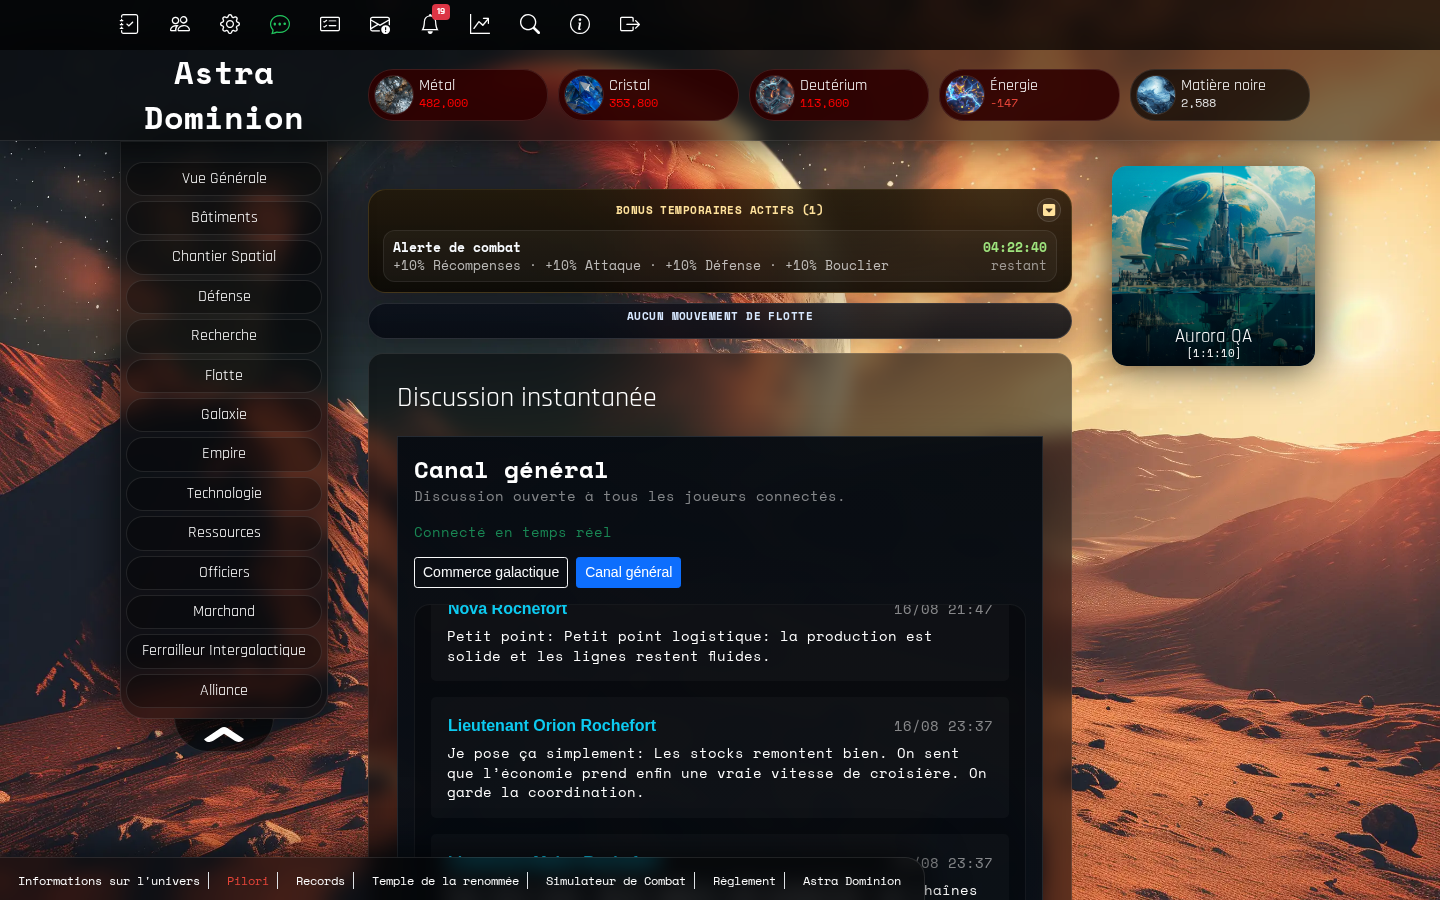Click the Métal resource icon
This screenshot has width=1440, height=900.
point(394,95)
